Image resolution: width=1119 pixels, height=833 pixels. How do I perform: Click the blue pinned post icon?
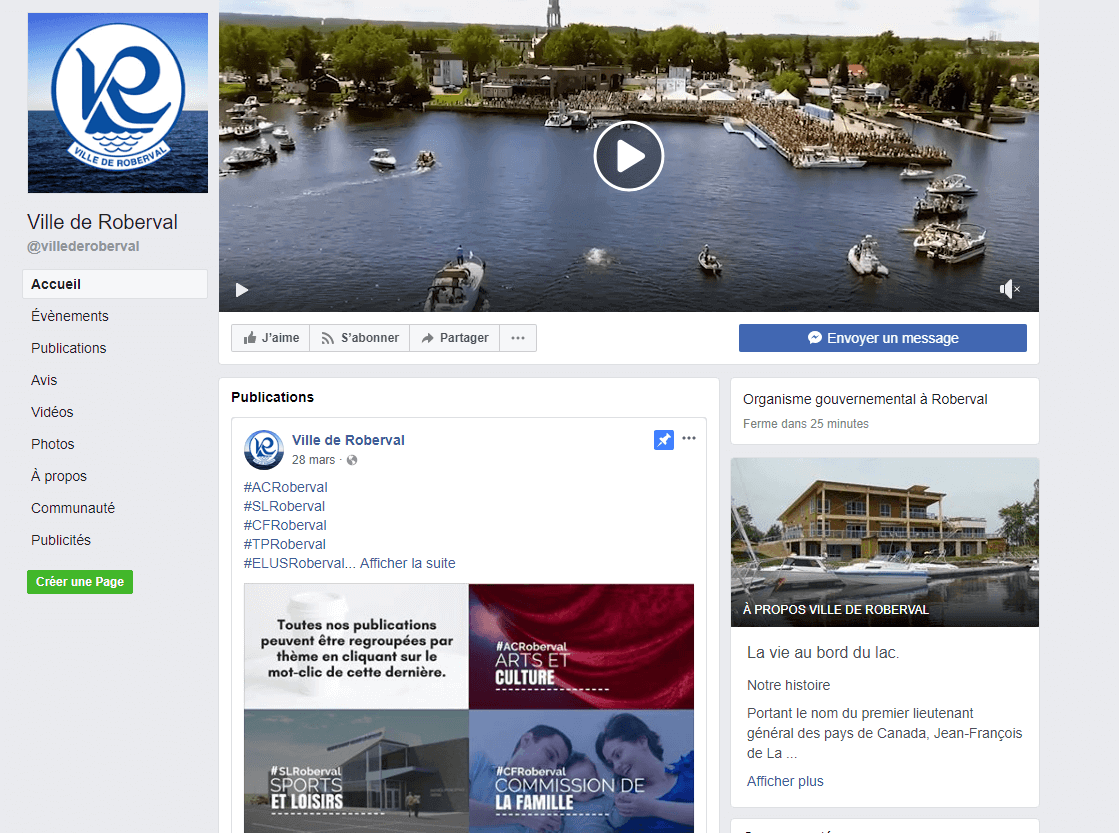664,440
